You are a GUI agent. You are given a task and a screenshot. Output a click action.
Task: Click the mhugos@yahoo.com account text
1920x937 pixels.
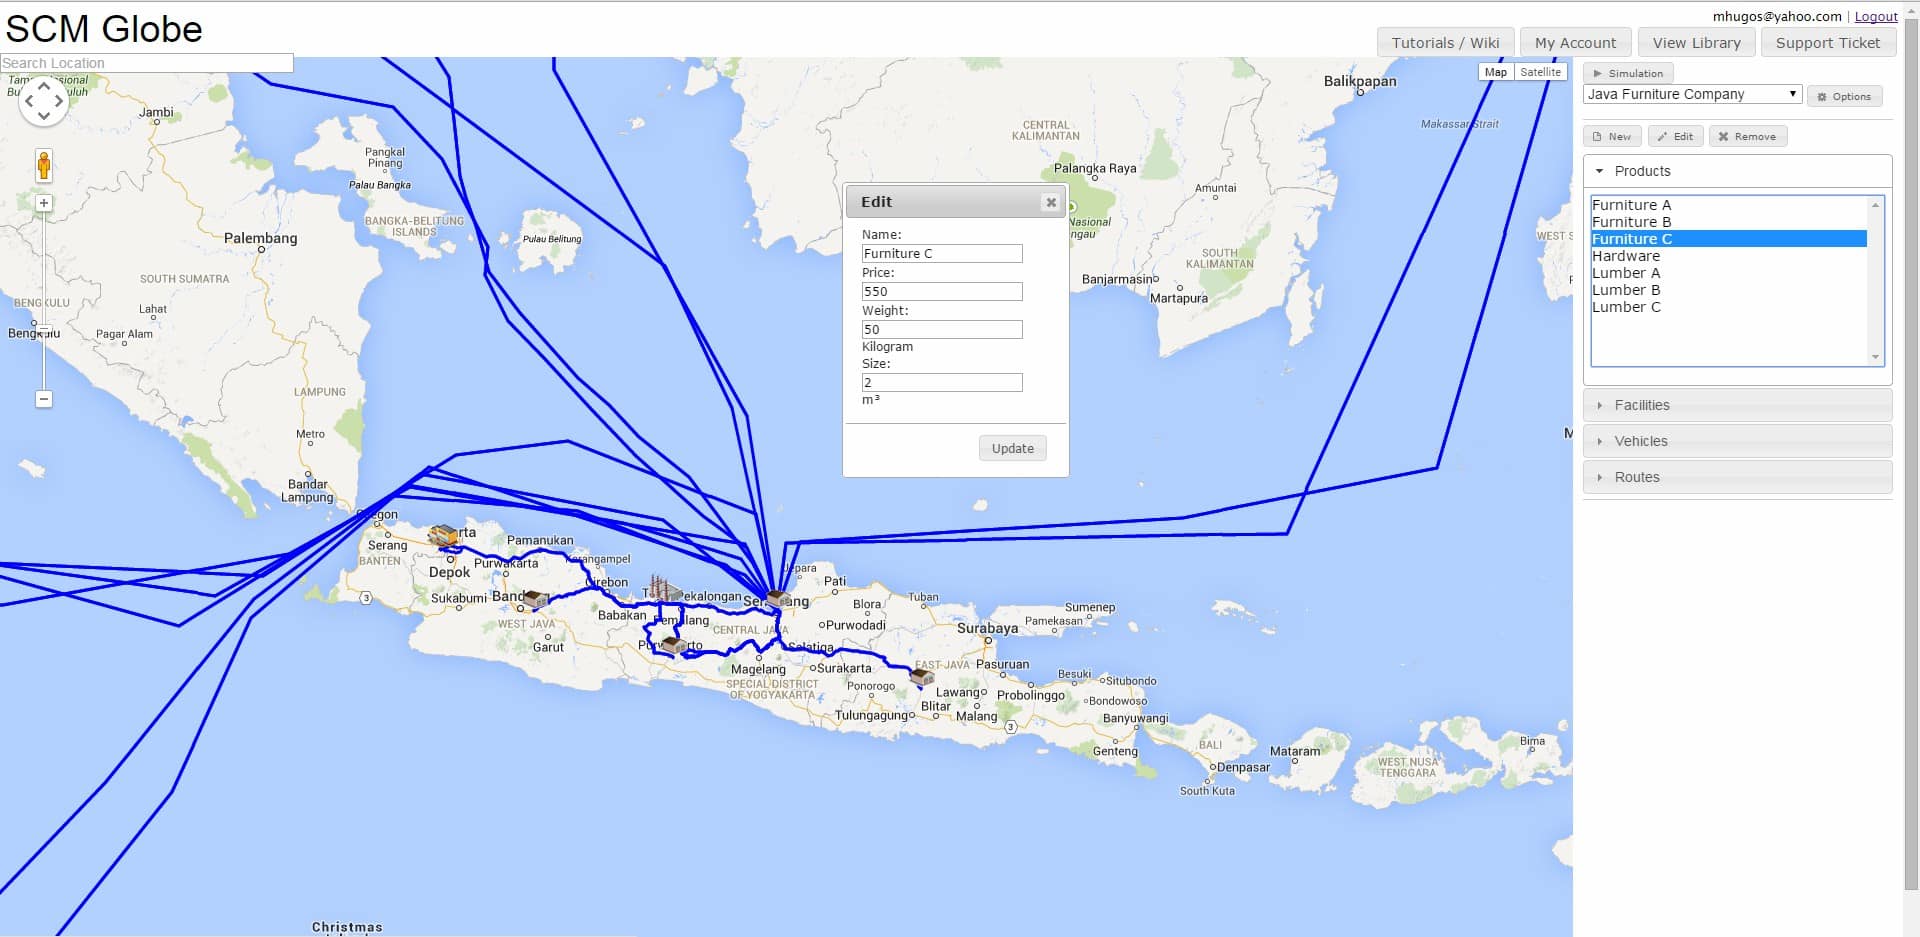(x=1777, y=16)
